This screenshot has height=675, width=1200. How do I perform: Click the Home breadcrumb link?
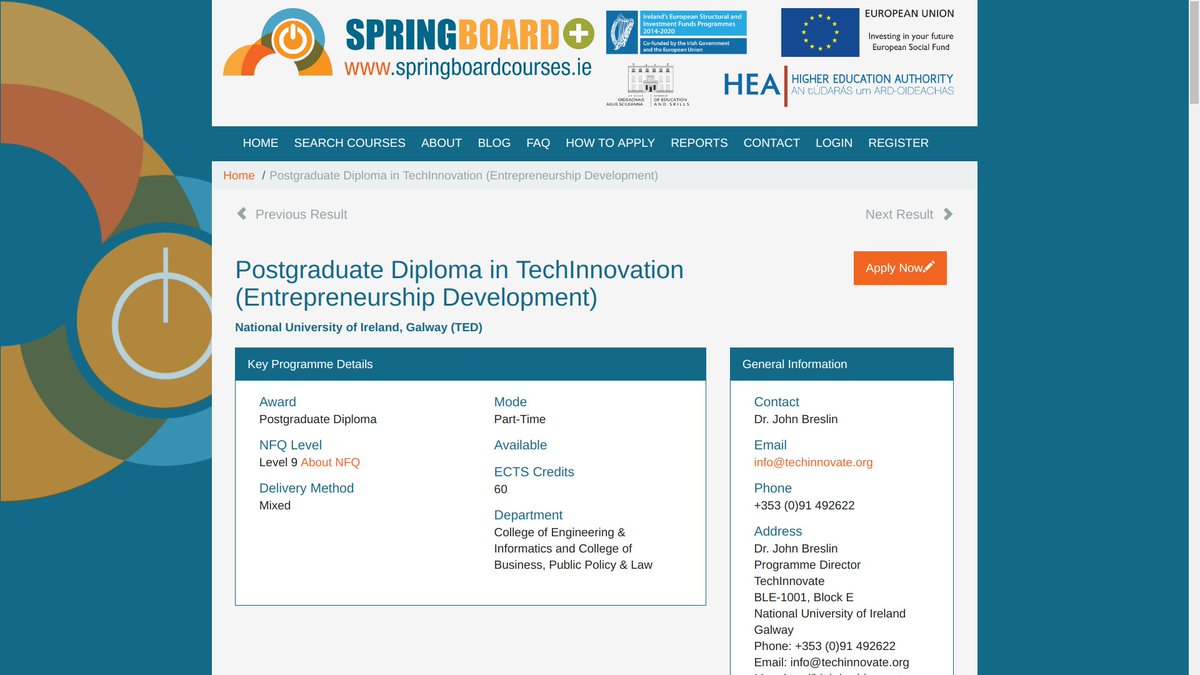coord(239,175)
